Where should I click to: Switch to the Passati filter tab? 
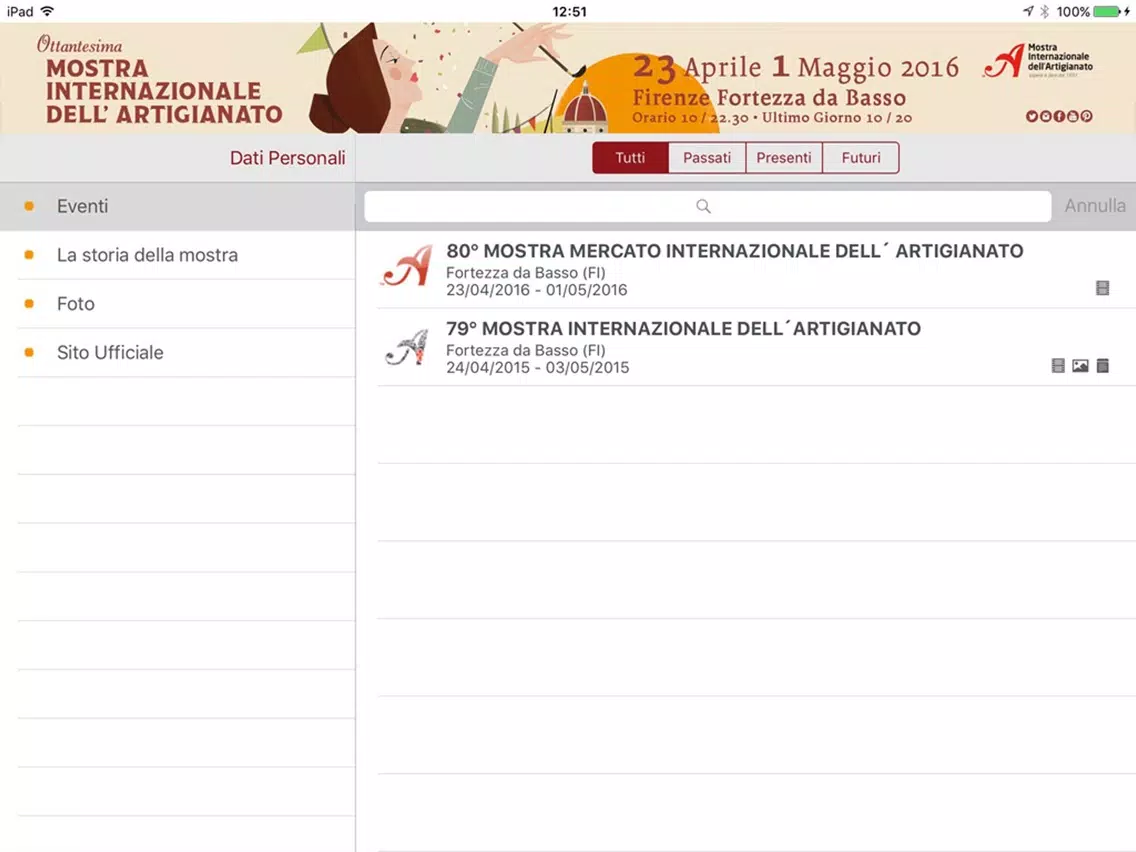[707, 158]
